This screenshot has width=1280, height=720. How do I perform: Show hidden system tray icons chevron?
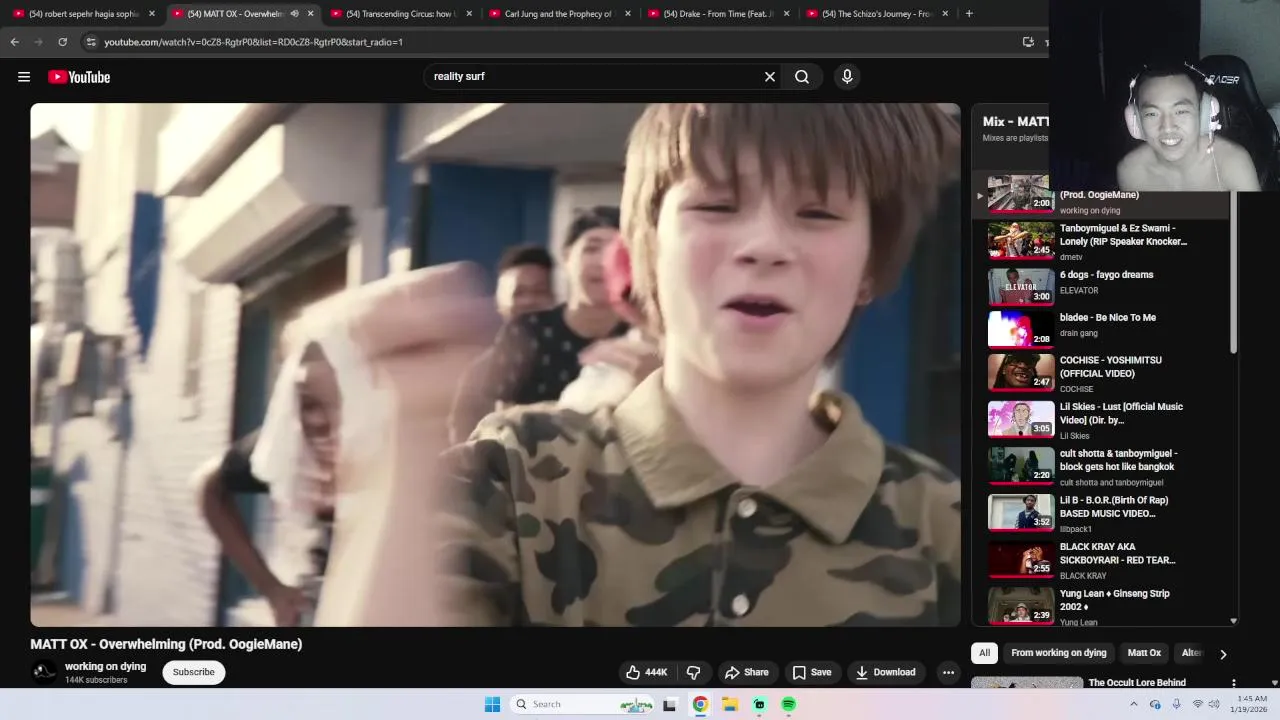[1133, 704]
